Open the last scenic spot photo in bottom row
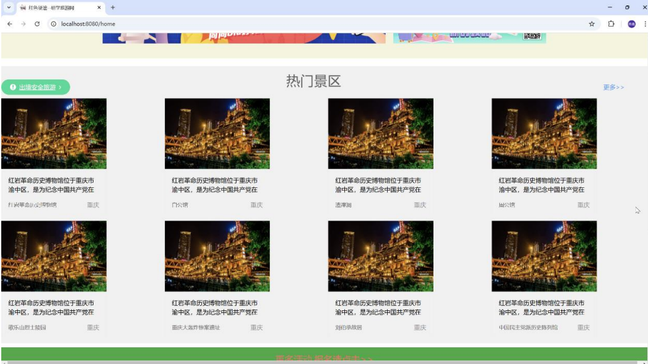 (544, 256)
